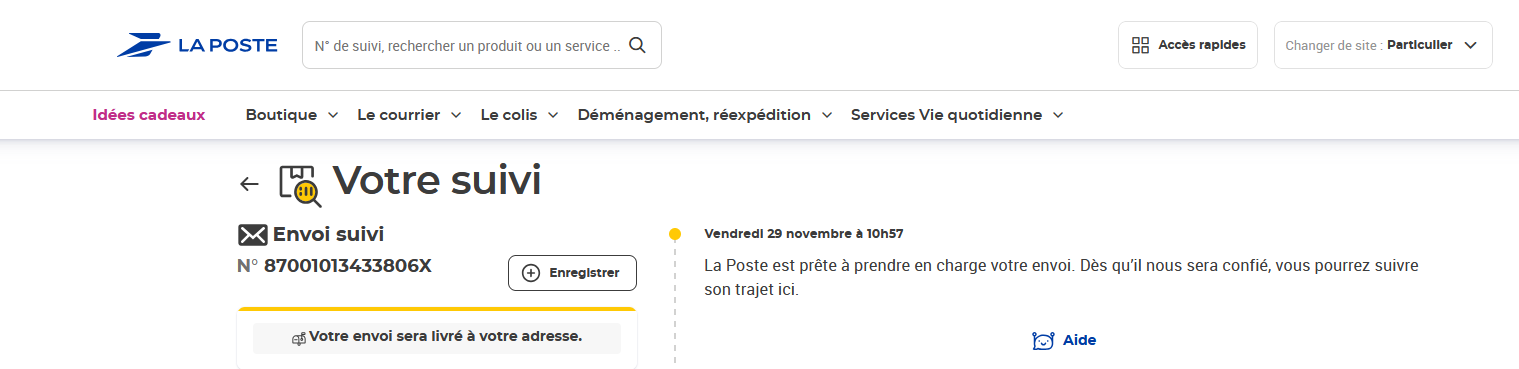
Task: Expand the Boutique menu
Action: point(292,115)
